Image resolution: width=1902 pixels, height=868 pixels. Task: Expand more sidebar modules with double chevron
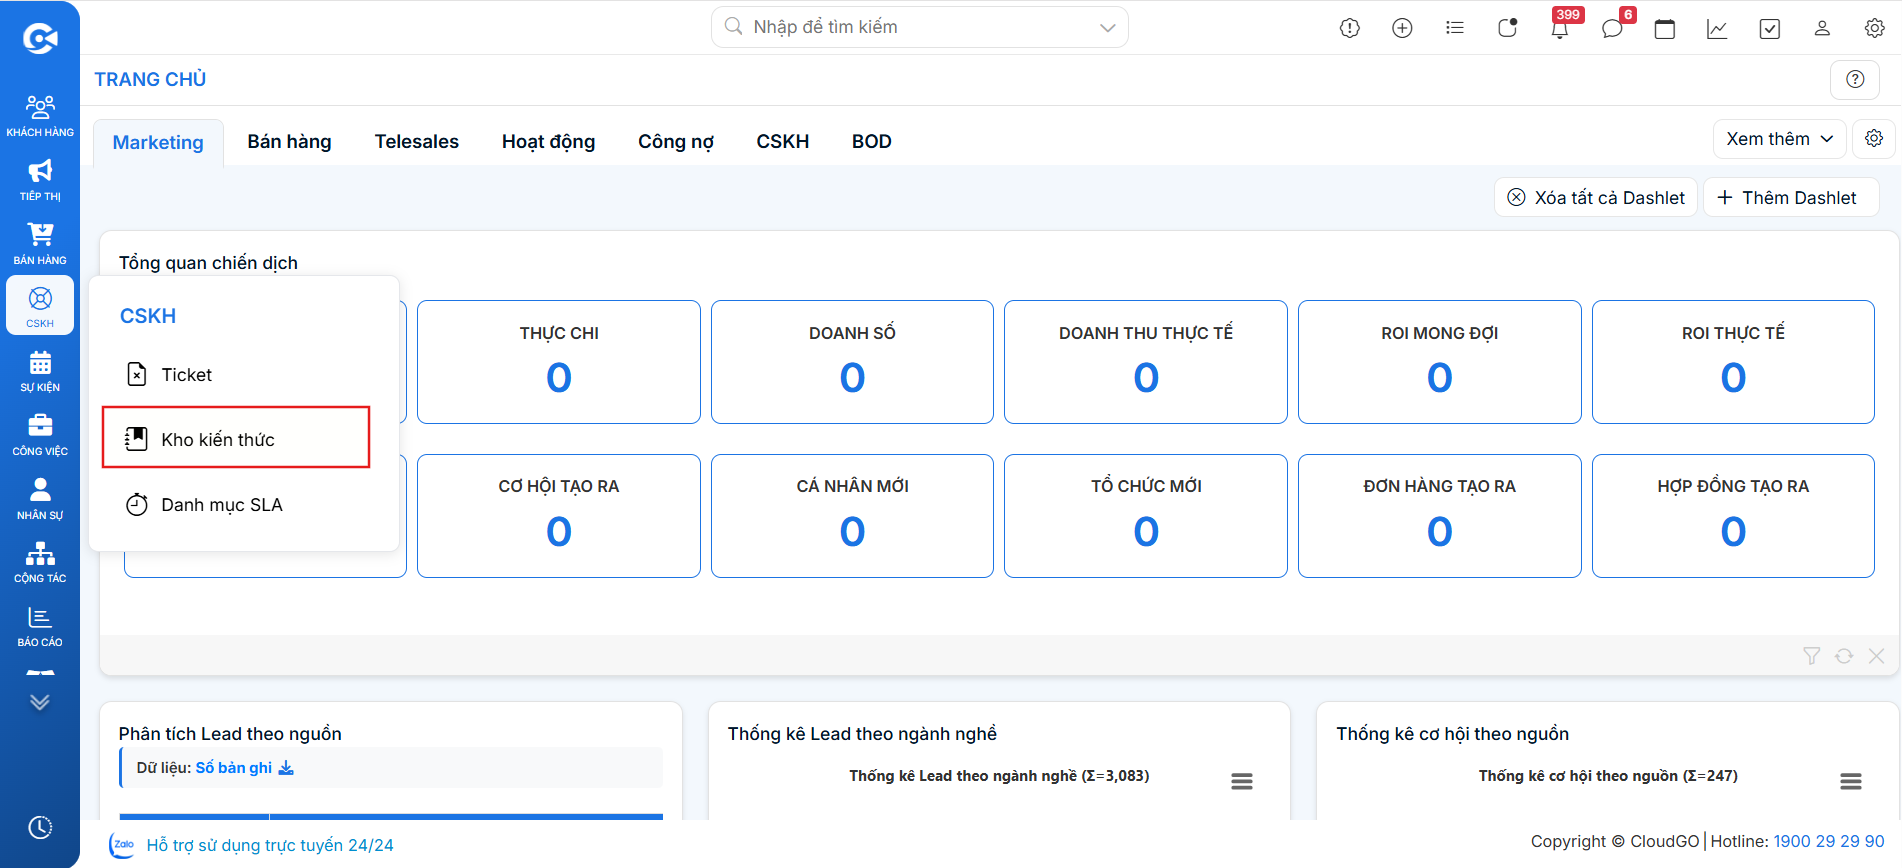click(x=40, y=702)
